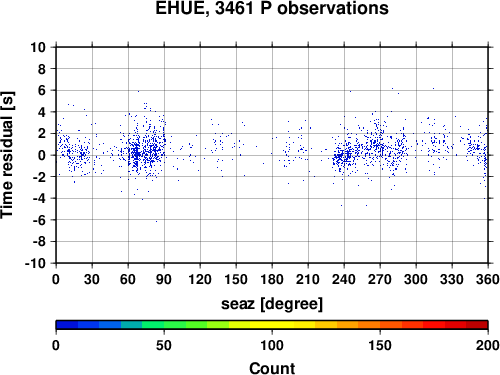The image size is (500, 375).
Task: Click the seaz [degree] axis label
Action: point(272,304)
